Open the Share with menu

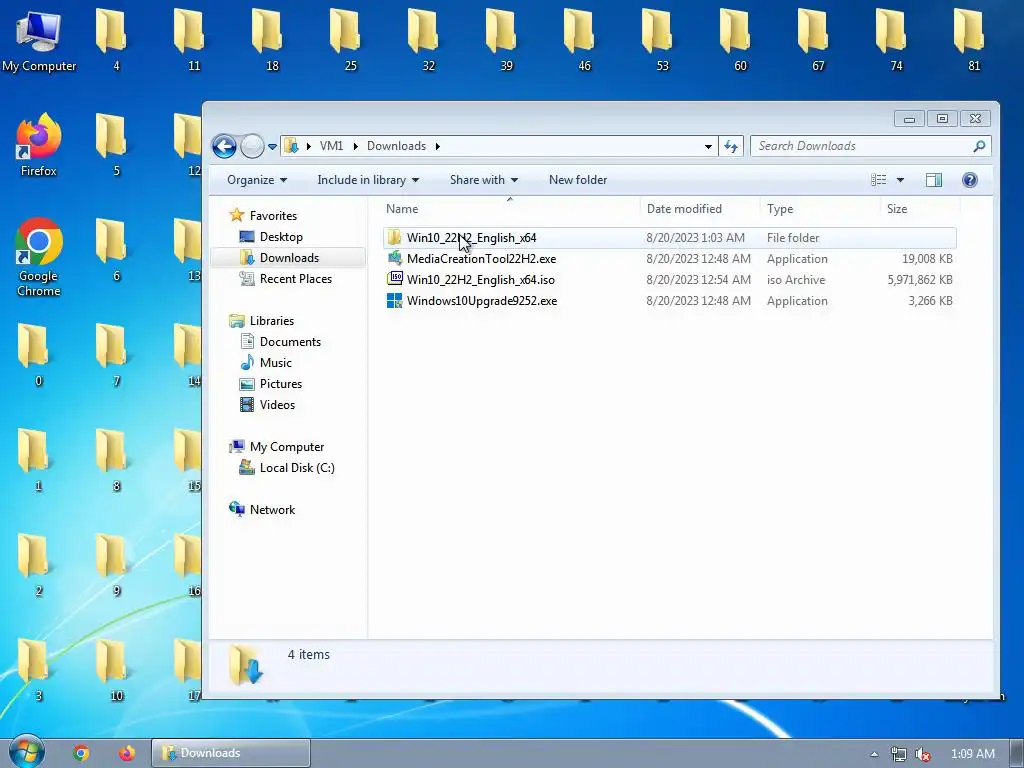pyautogui.click(x=483, y=180)
